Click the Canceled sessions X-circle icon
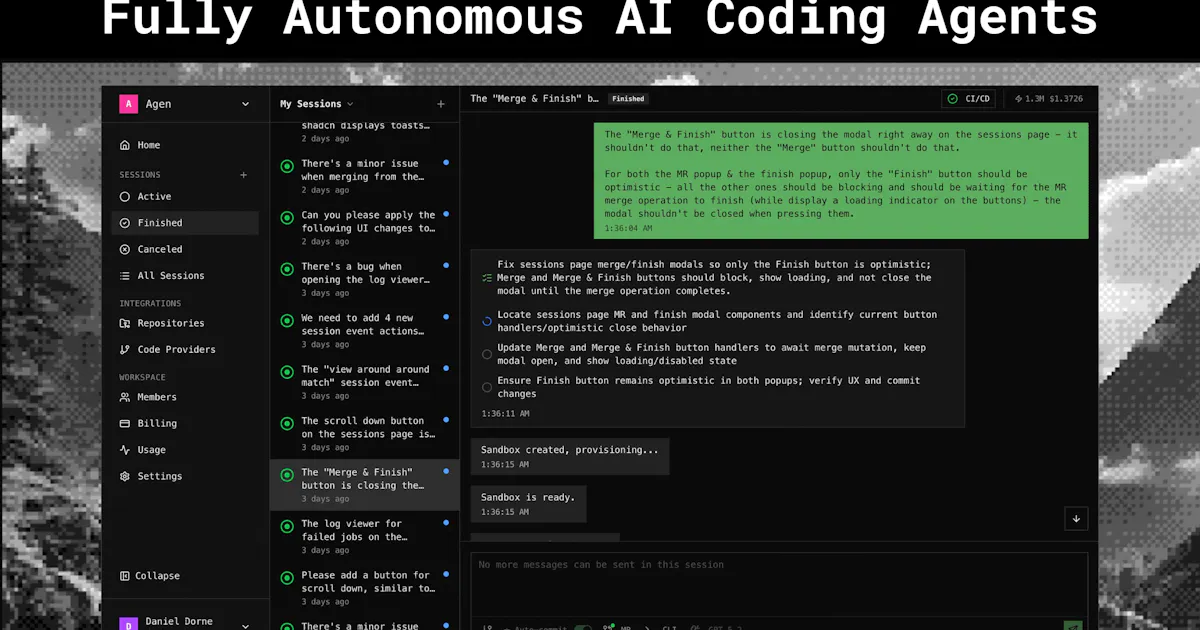Screen dimensions: 1200x630 [125, 249]
